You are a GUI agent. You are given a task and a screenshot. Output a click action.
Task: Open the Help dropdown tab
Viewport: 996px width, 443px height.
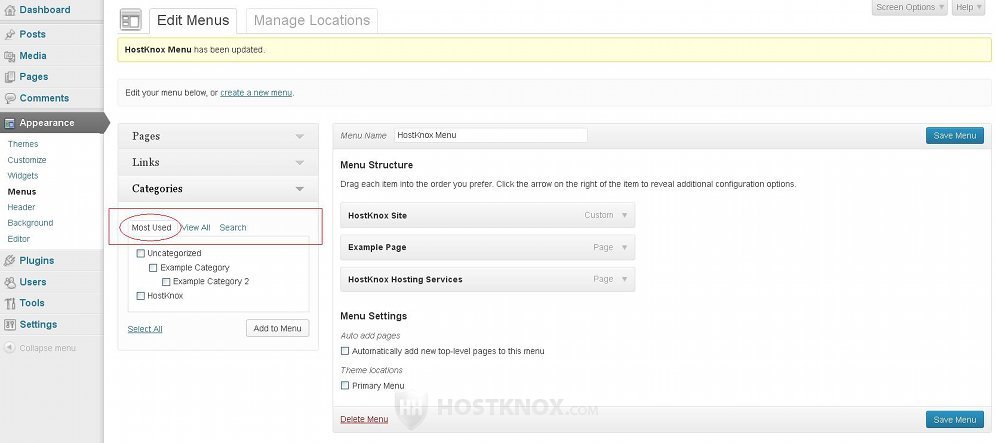click(x=968, y=7)
